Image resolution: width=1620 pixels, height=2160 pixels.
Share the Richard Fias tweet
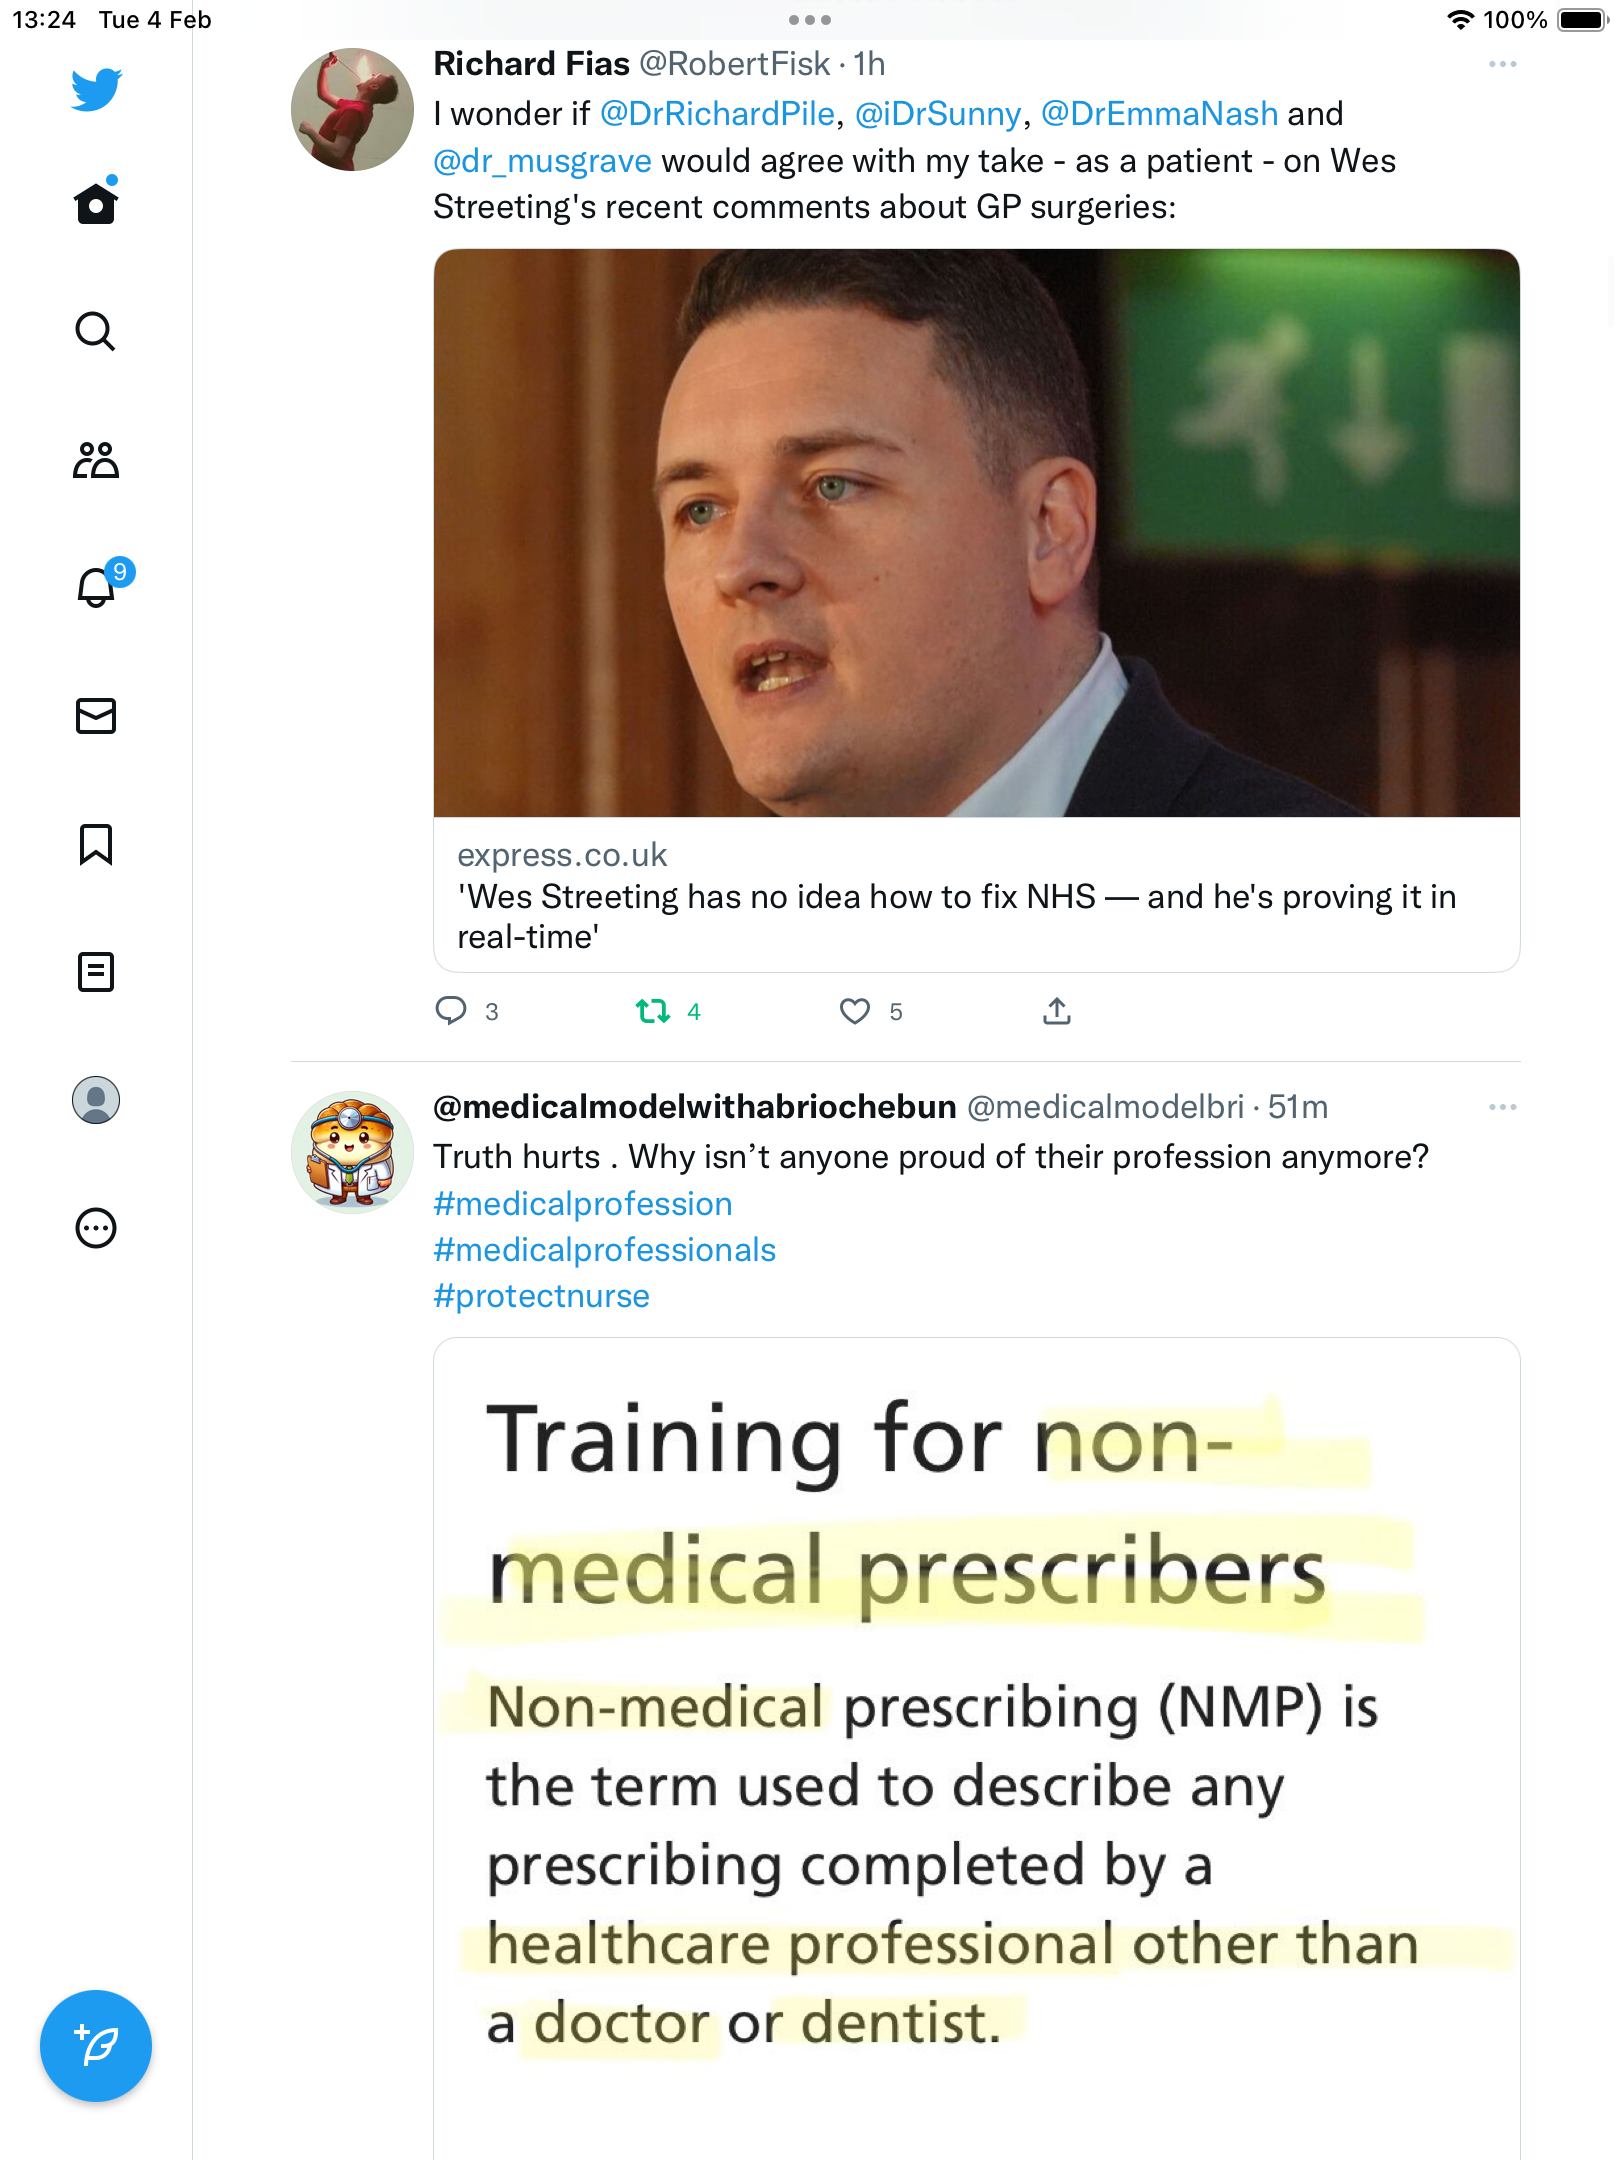[x=1057, y=1011]
